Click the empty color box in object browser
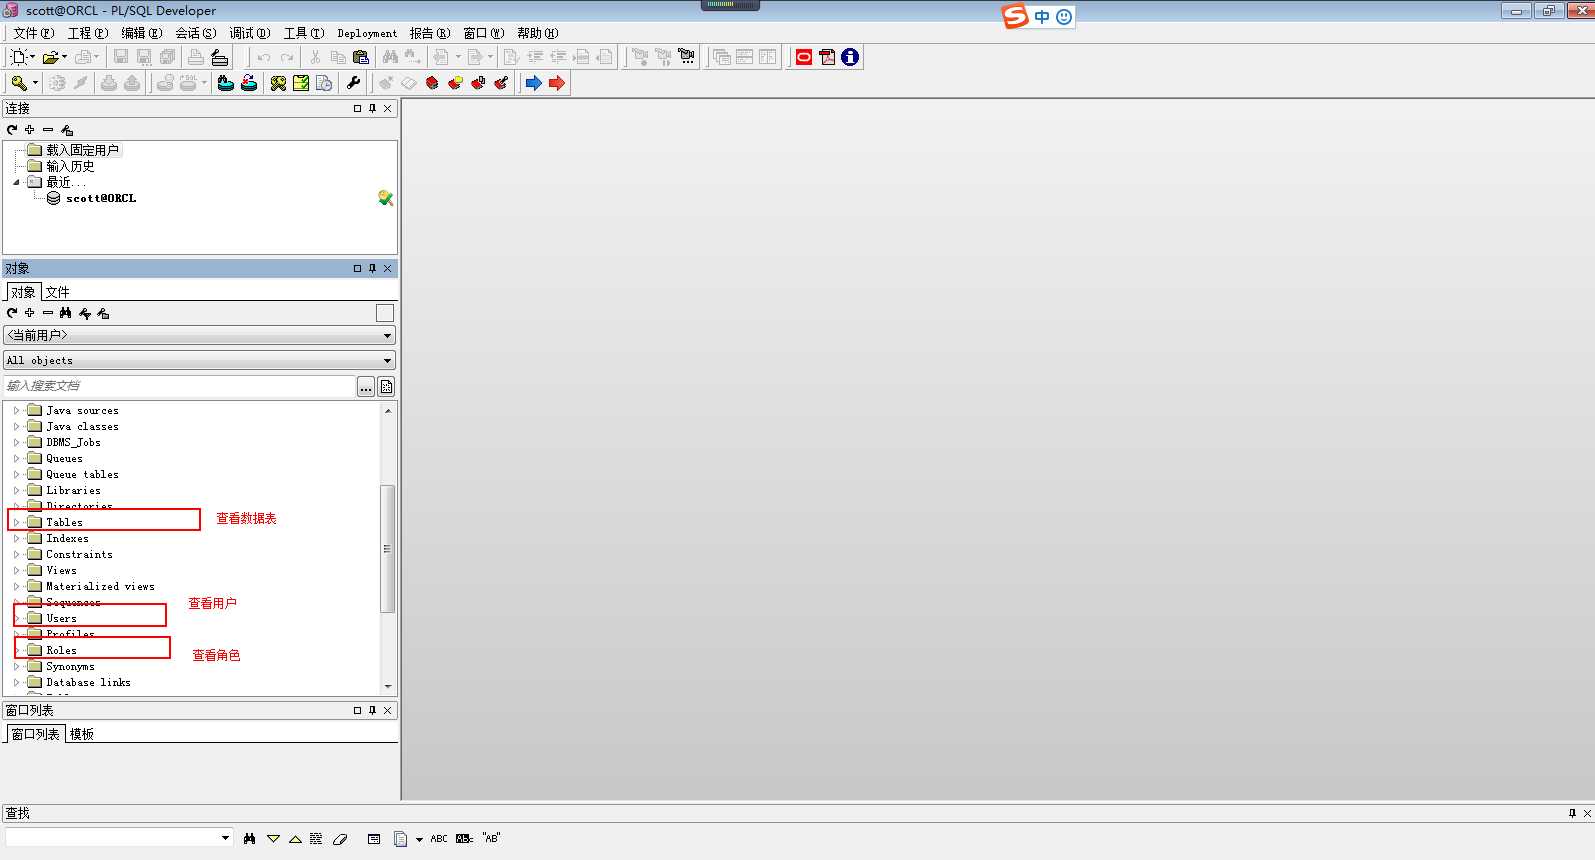Image resolution: width=1595 pixels, height=860 pixels. (x=385, y=313)
